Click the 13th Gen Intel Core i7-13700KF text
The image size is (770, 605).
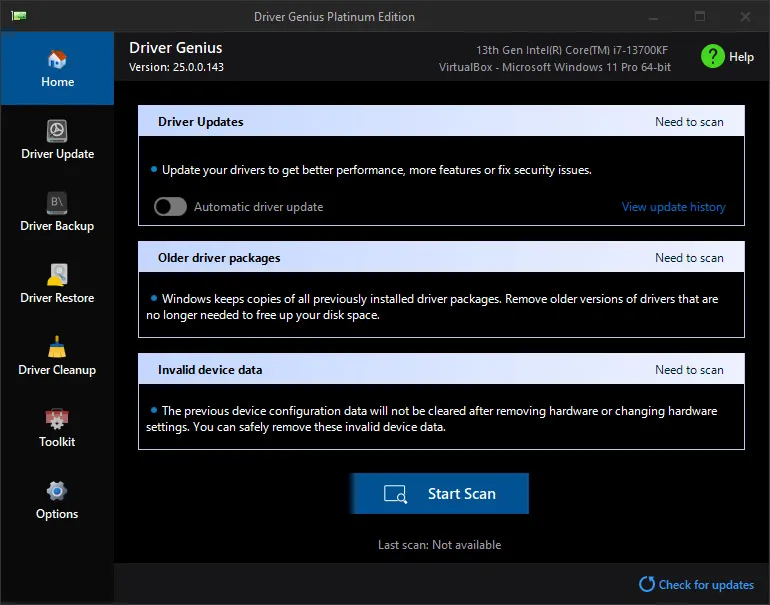tap(572, 50)
